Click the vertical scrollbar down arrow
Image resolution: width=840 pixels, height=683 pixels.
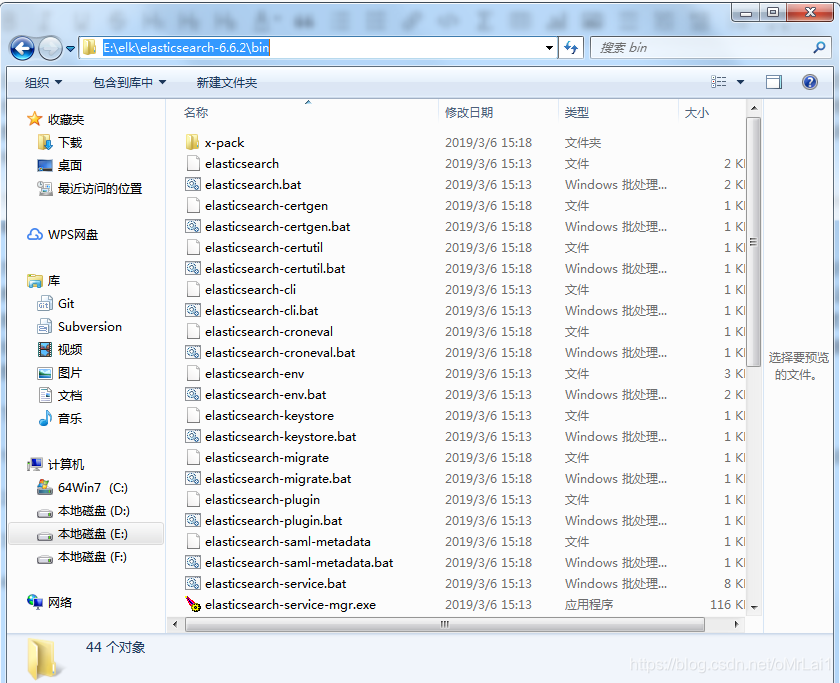coord(754,607)
